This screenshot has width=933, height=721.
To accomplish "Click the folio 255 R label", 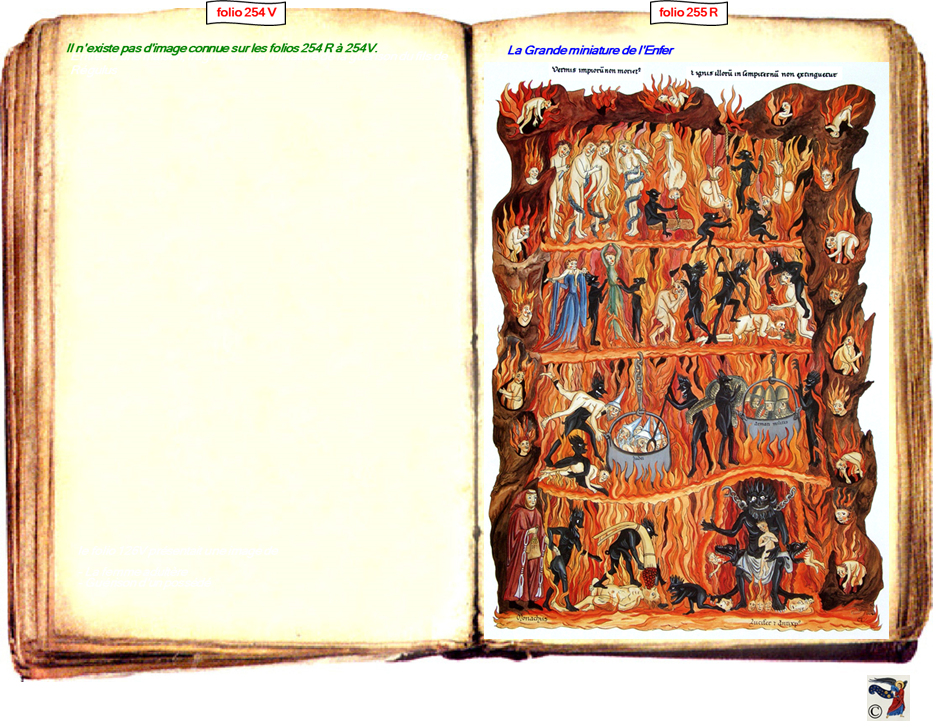I will pos(688,12).
